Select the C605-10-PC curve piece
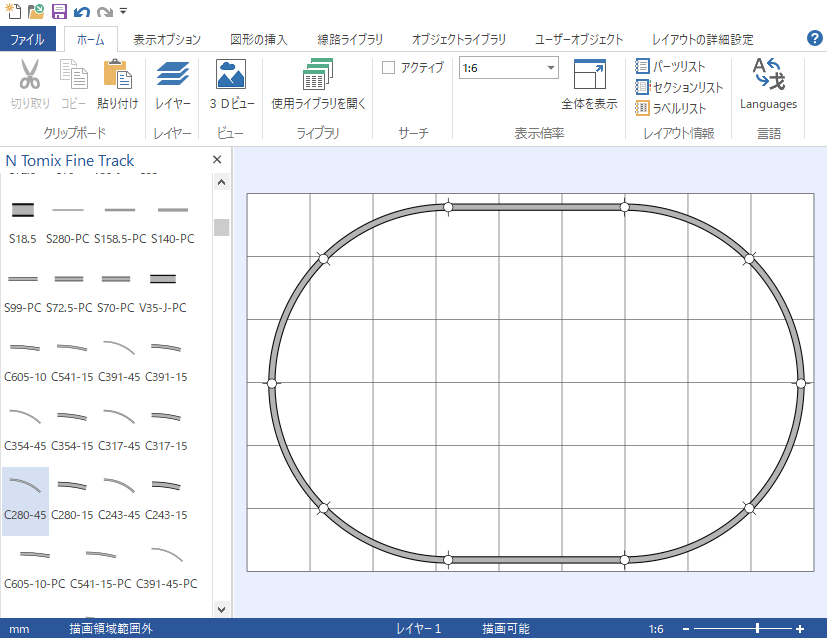This screenshot has width=827, height=638. pyautogui.click(x=35, y=567)
